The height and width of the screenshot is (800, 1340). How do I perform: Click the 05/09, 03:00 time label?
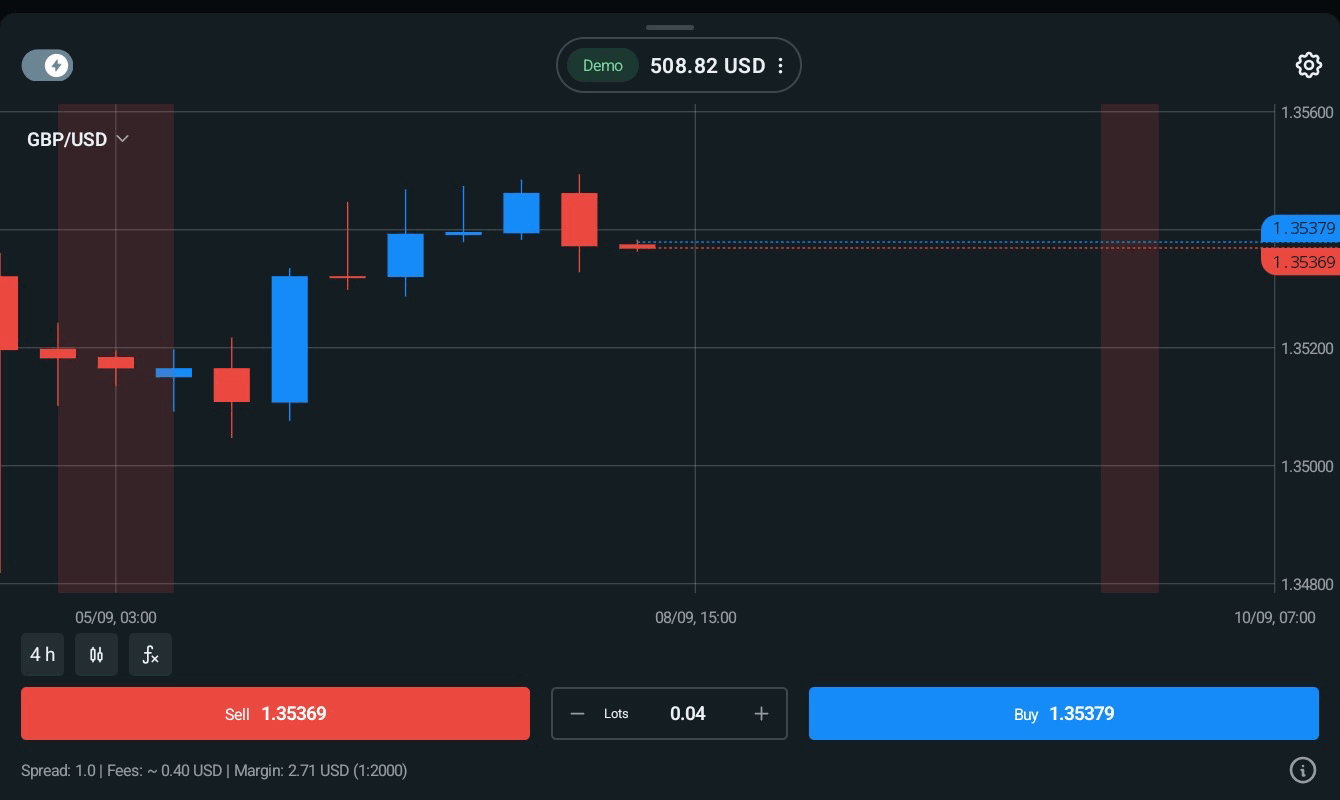116,618
